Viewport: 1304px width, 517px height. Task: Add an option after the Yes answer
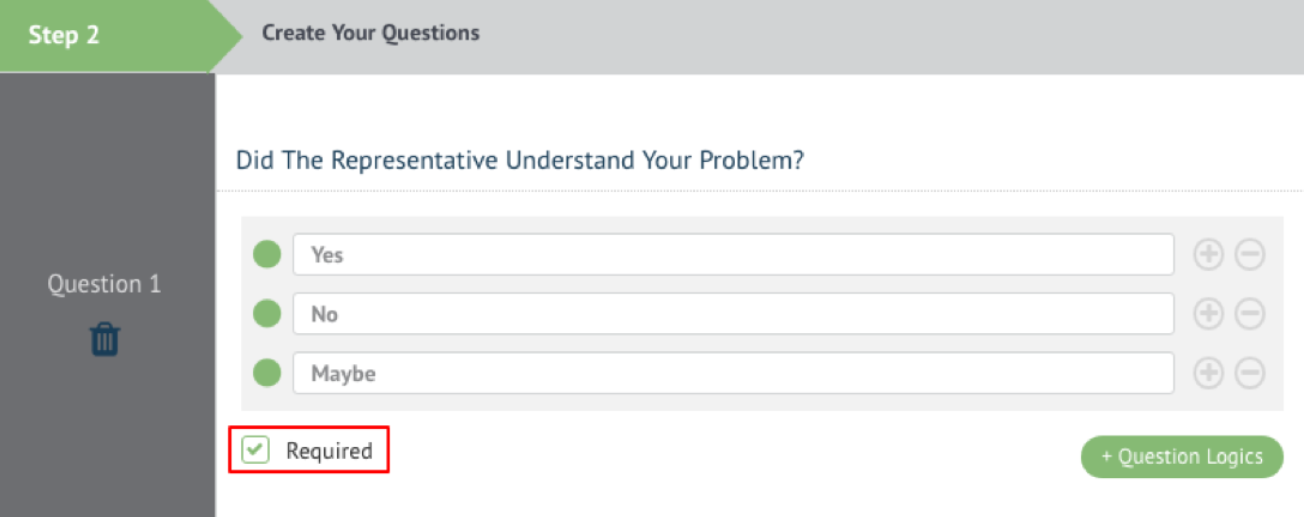tap(1209, 255)
